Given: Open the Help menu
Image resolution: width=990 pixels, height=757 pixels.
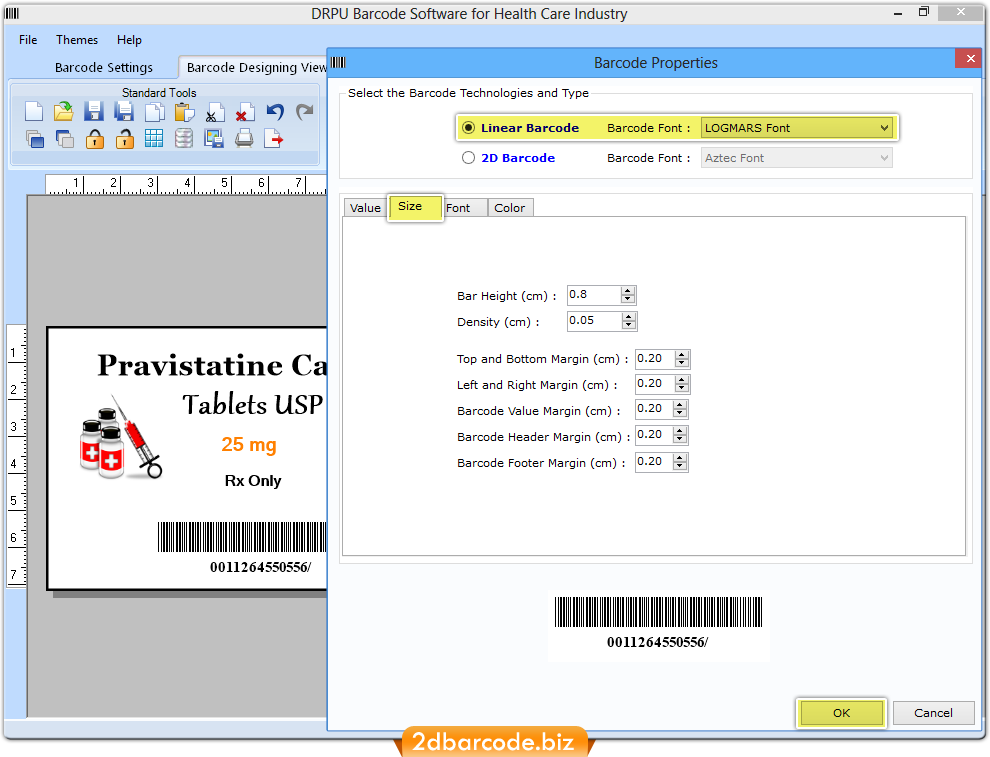Looking at the screenshot, I should [x=129, y=40].
